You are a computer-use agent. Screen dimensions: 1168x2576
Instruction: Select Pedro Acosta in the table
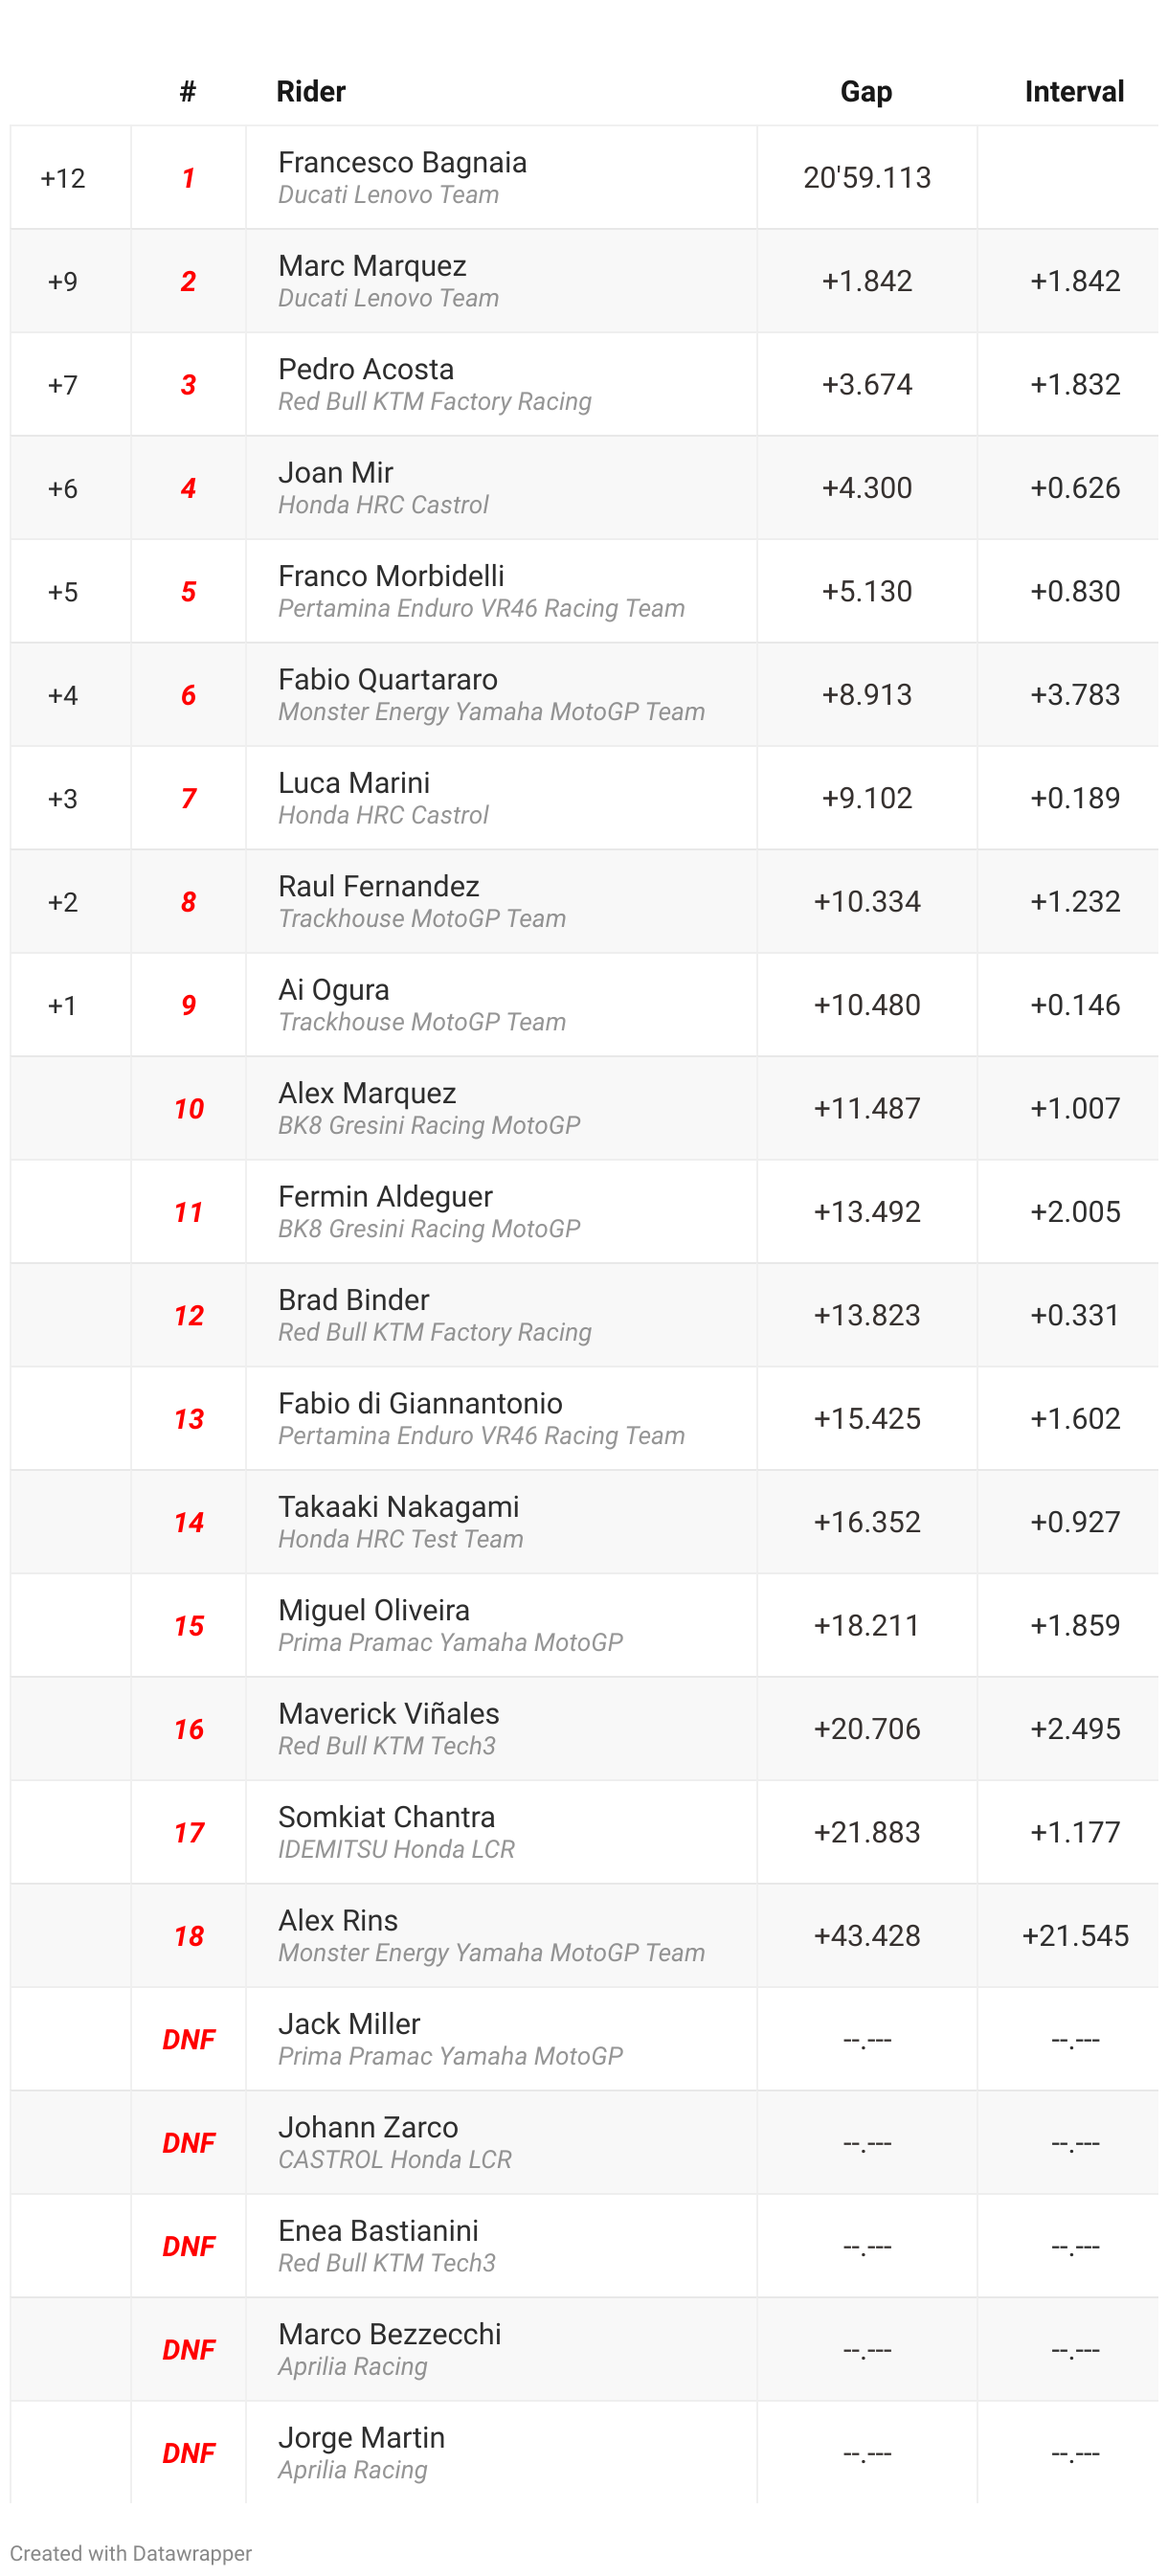(366, 369)
